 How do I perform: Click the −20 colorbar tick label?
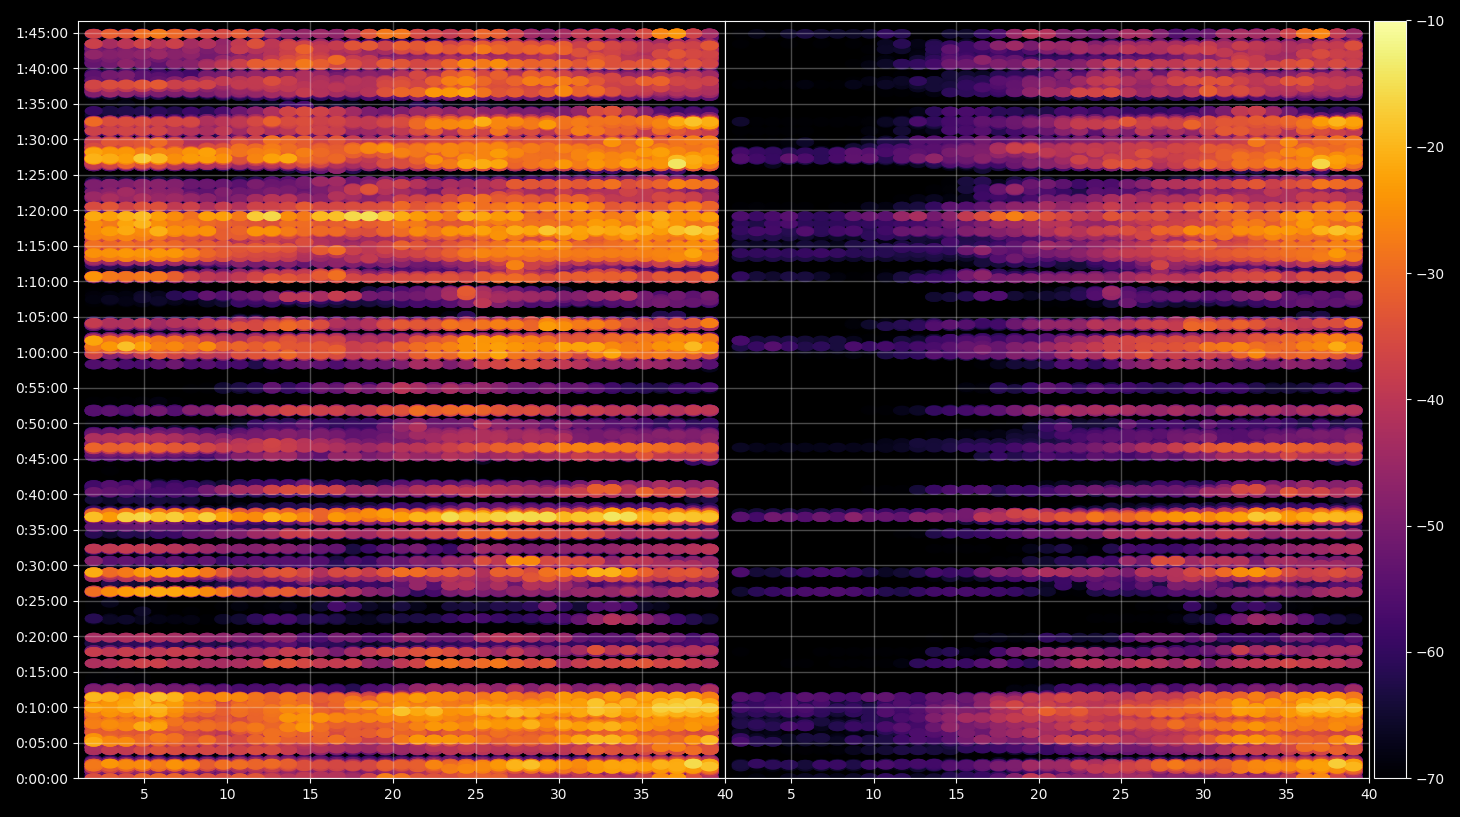[x=1431, y=147]
